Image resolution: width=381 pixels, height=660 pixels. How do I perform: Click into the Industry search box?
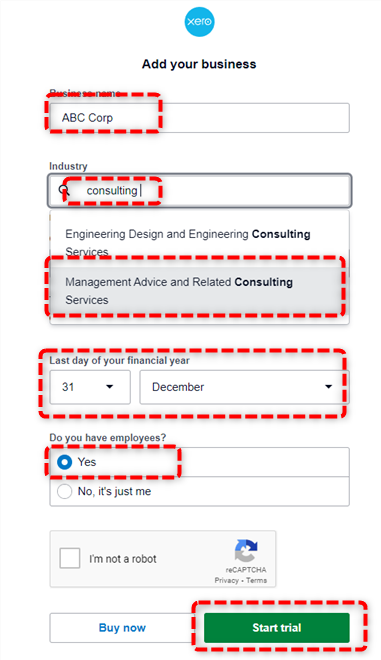pos(200,191)
